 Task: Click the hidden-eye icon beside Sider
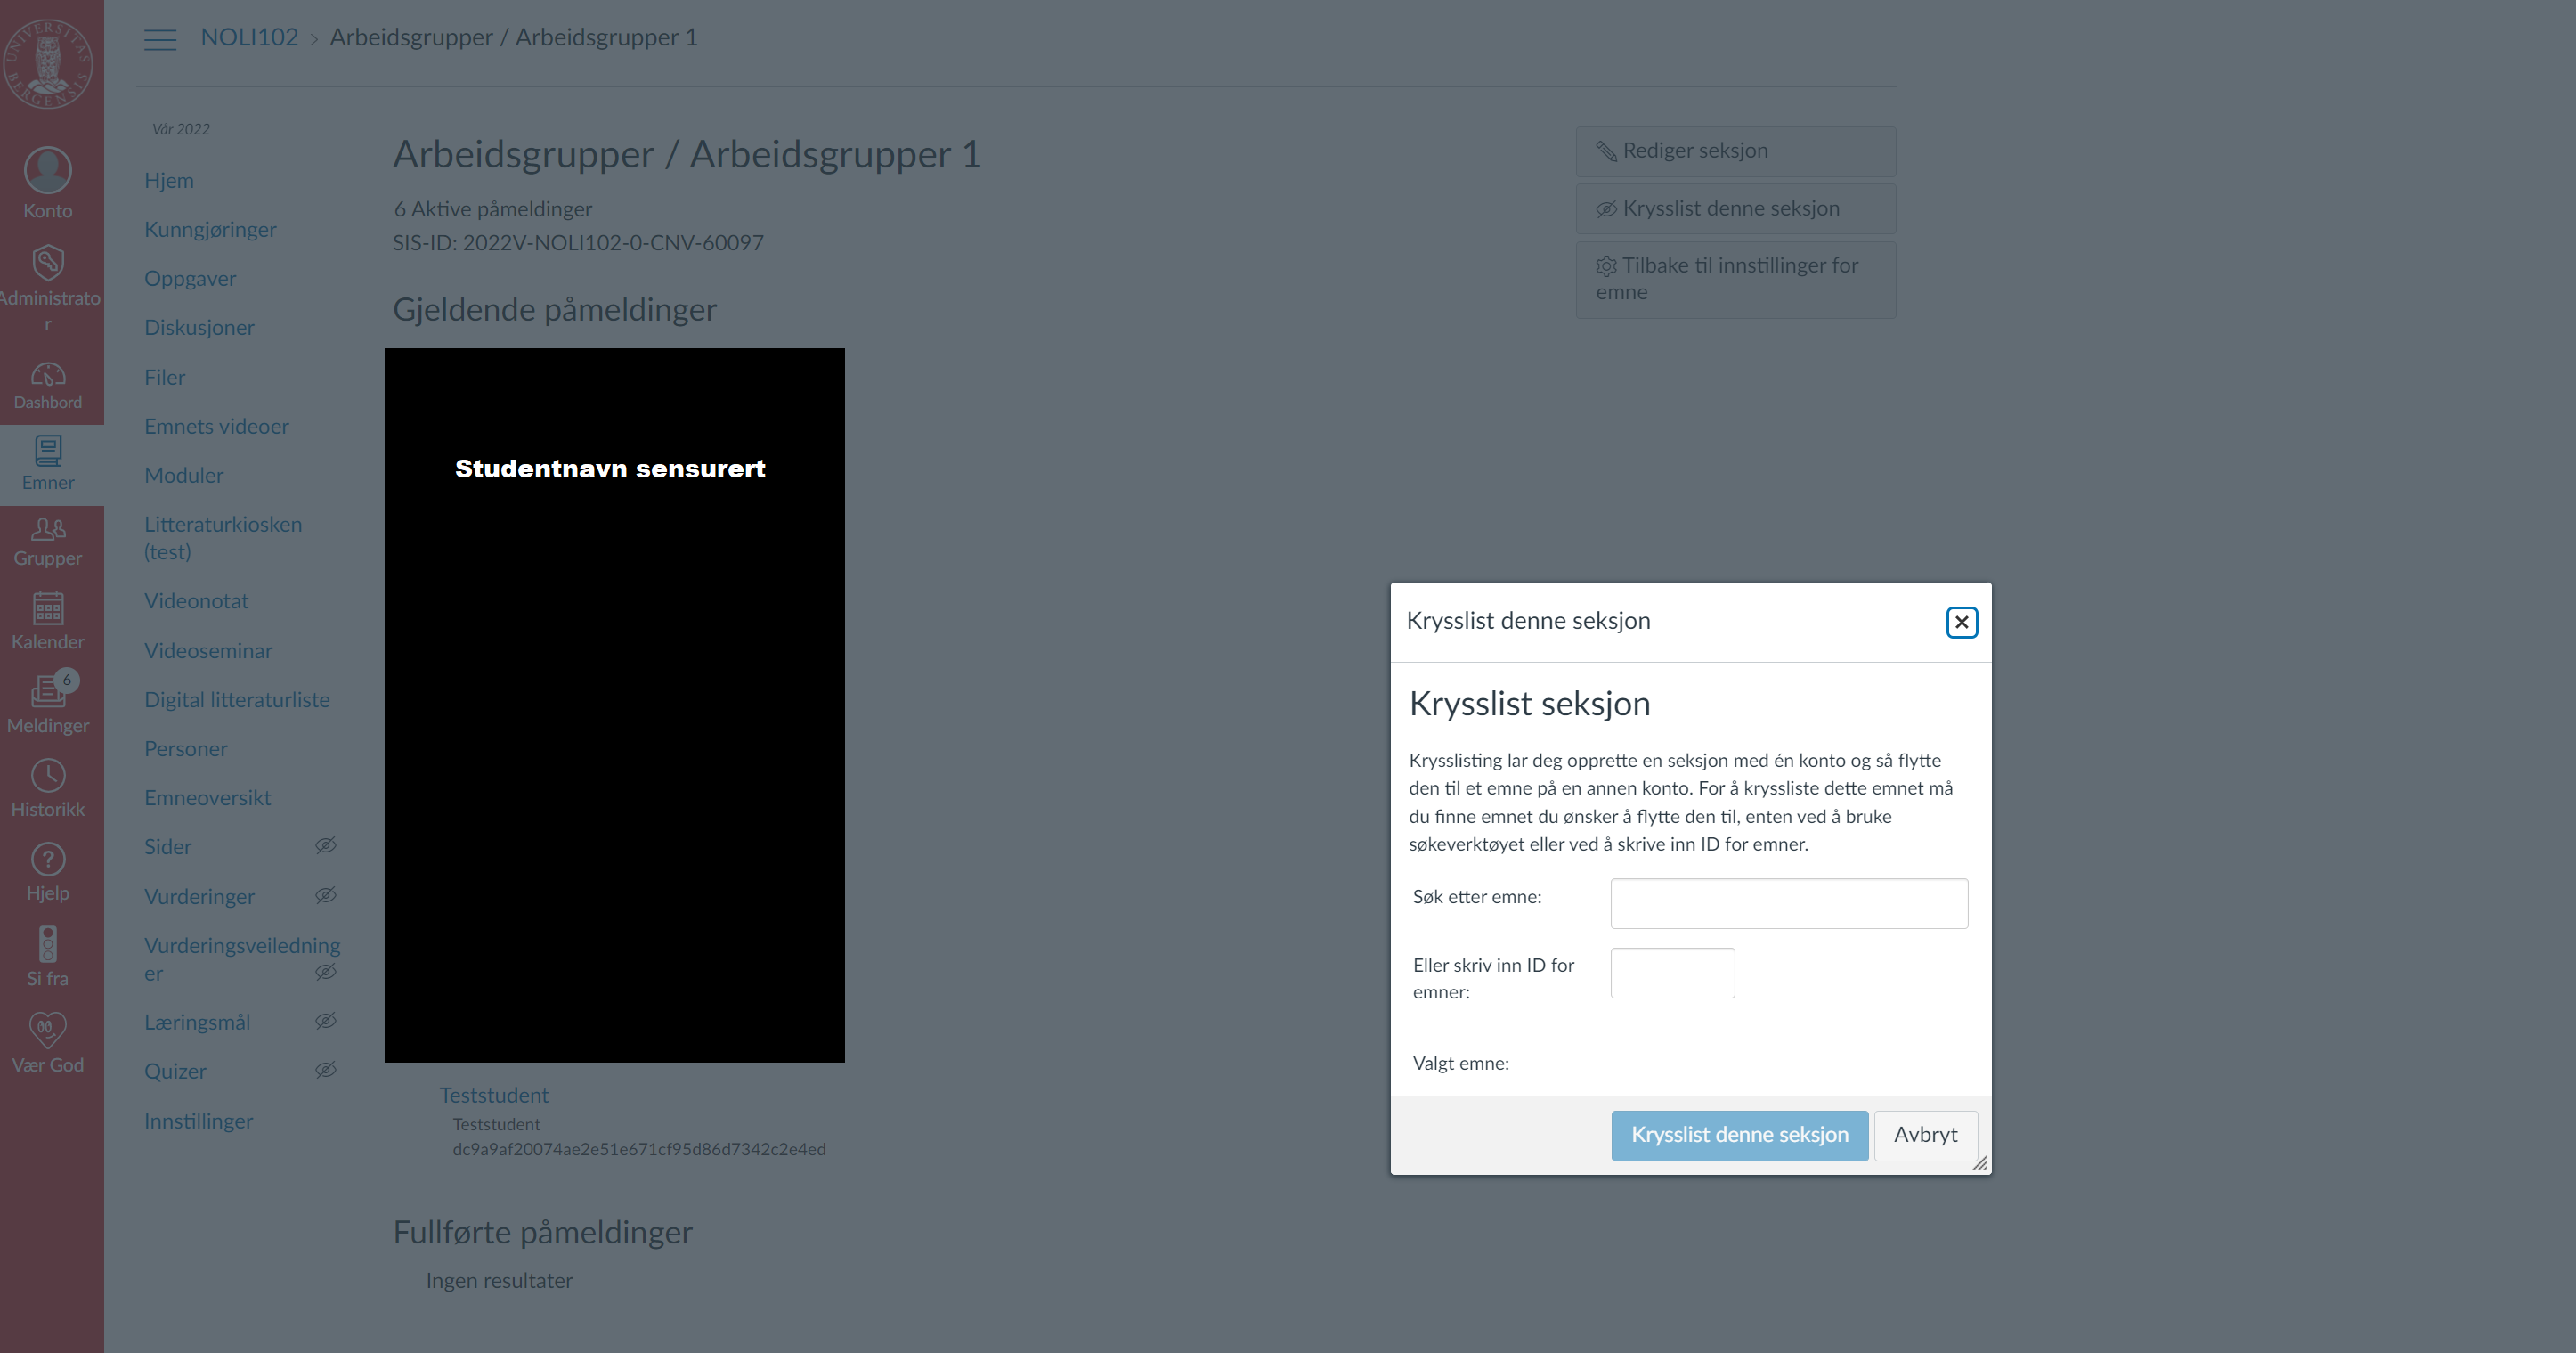click(x=326, y=846)
